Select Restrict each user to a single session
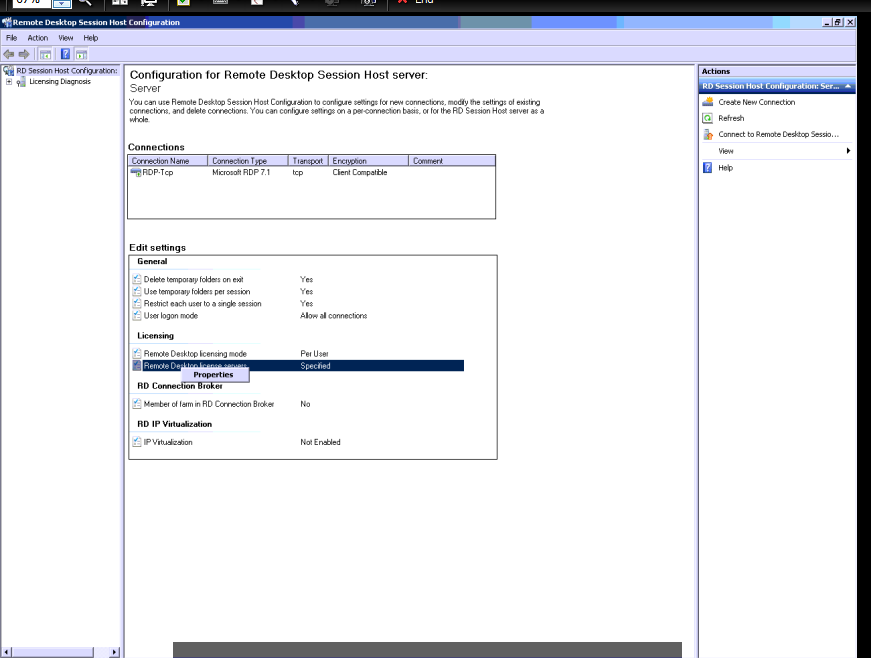 click(202, 304)
